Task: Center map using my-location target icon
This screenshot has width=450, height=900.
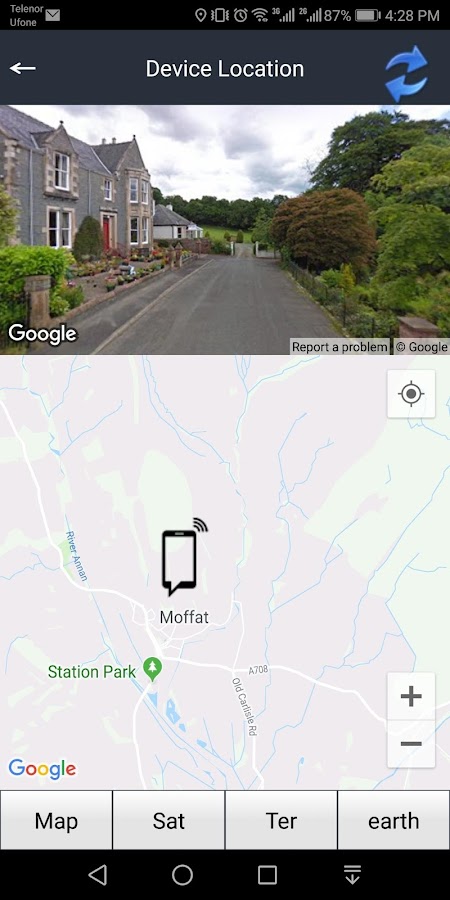Action: (411, 394)
